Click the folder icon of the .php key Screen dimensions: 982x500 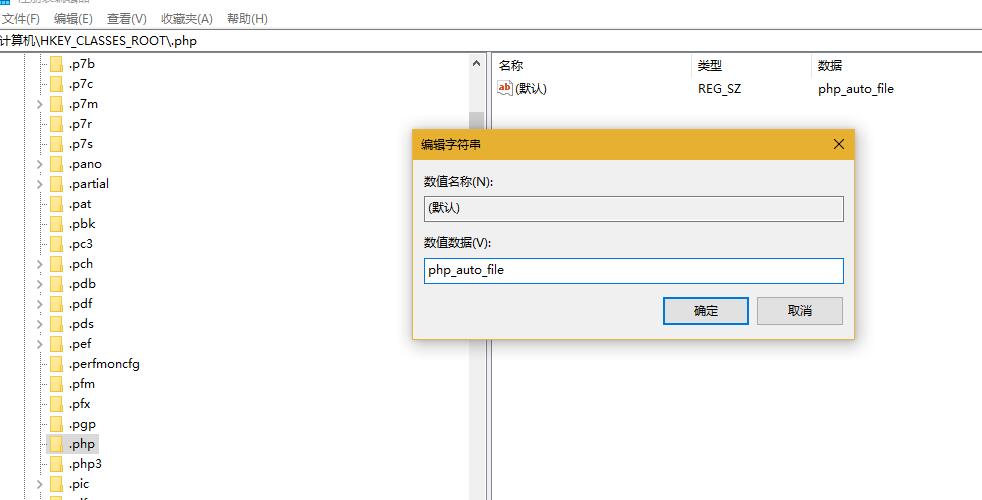click(x=56, y=444)
